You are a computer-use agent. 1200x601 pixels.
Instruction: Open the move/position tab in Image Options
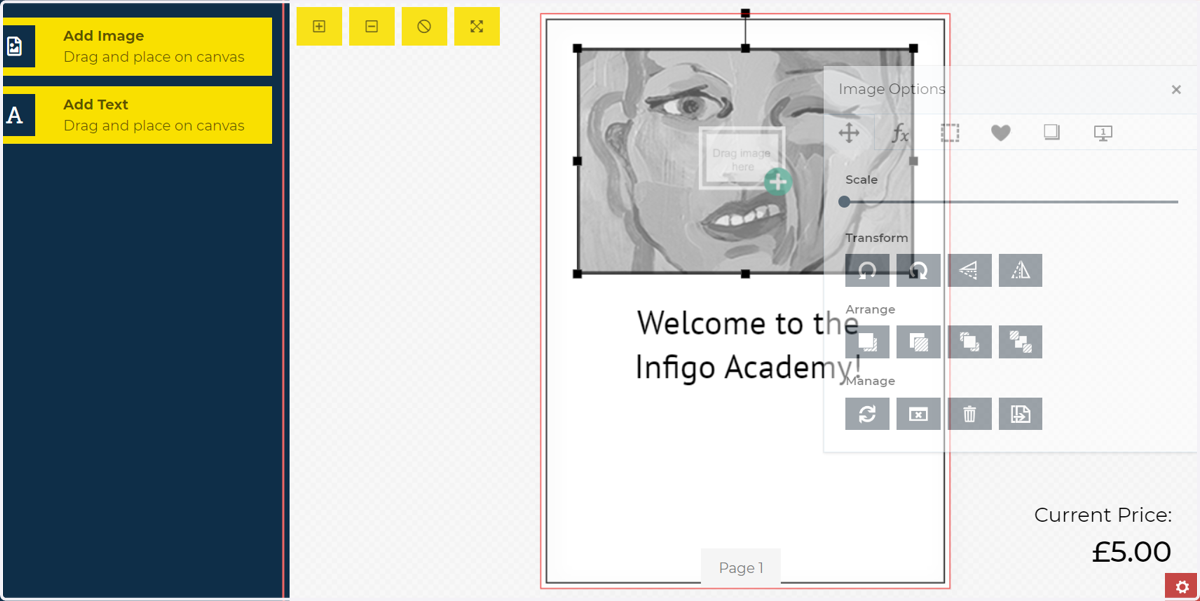click(x=849, y=133)
